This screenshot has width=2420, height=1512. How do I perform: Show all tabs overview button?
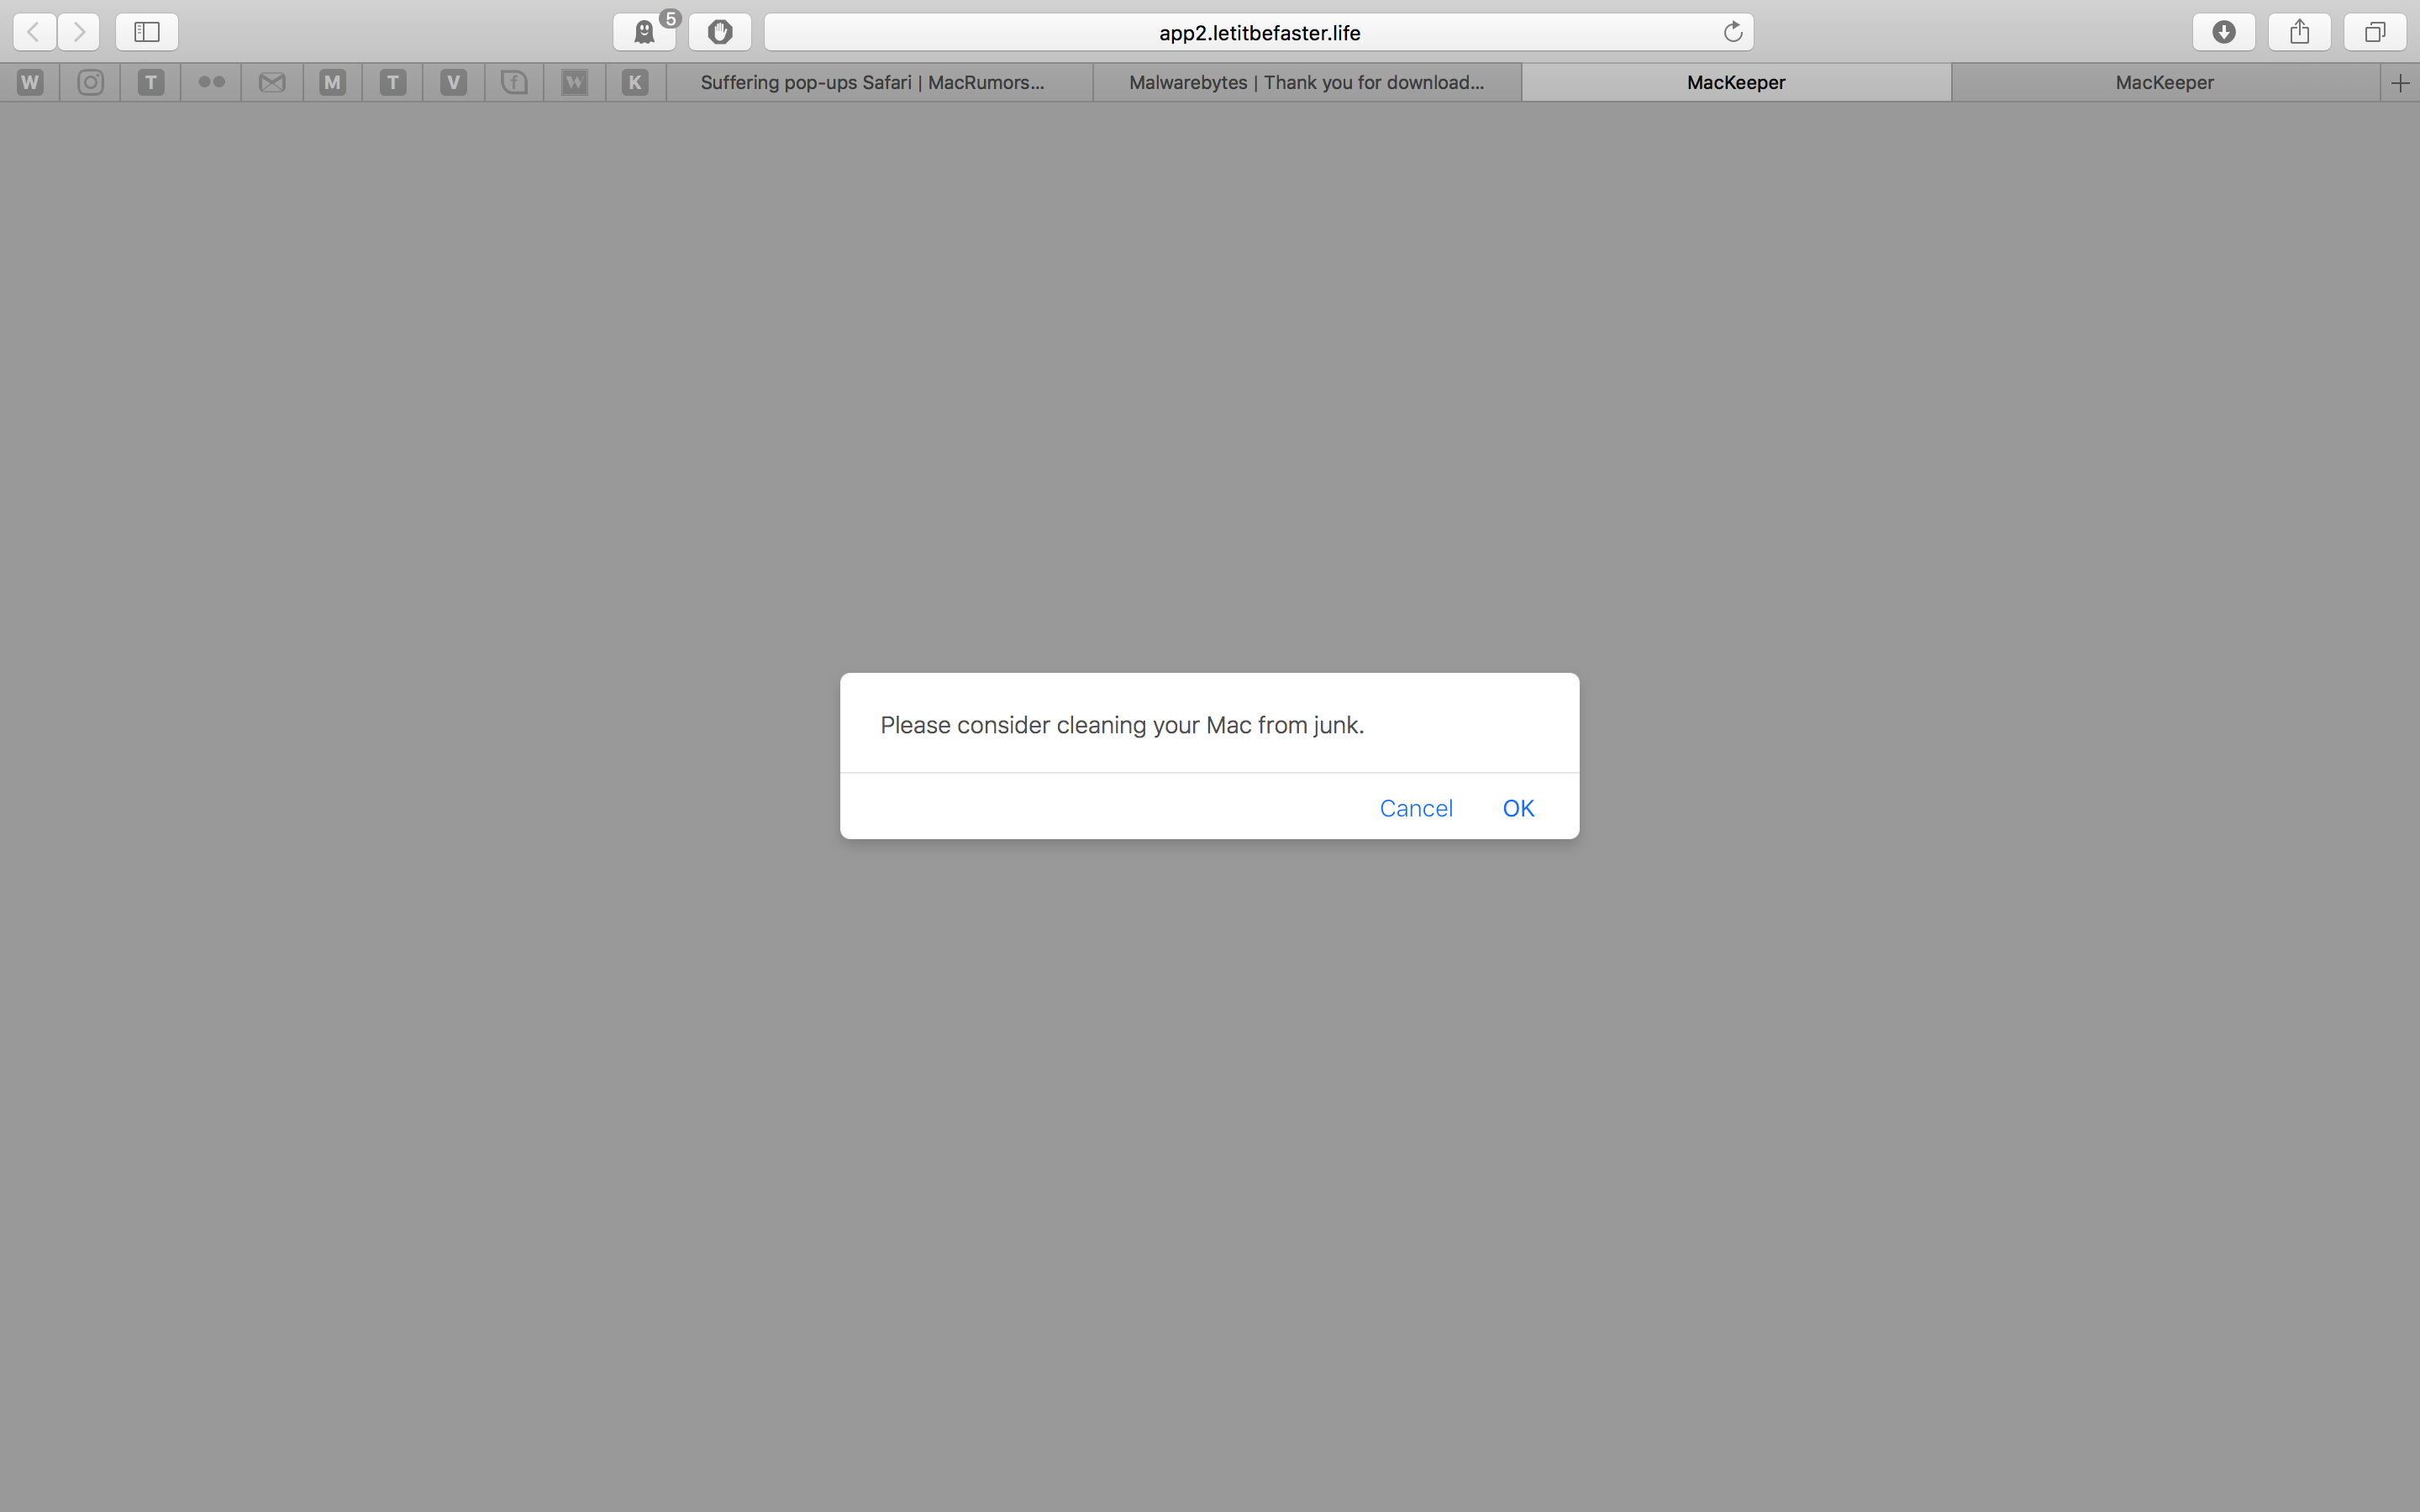(2374, 32)
